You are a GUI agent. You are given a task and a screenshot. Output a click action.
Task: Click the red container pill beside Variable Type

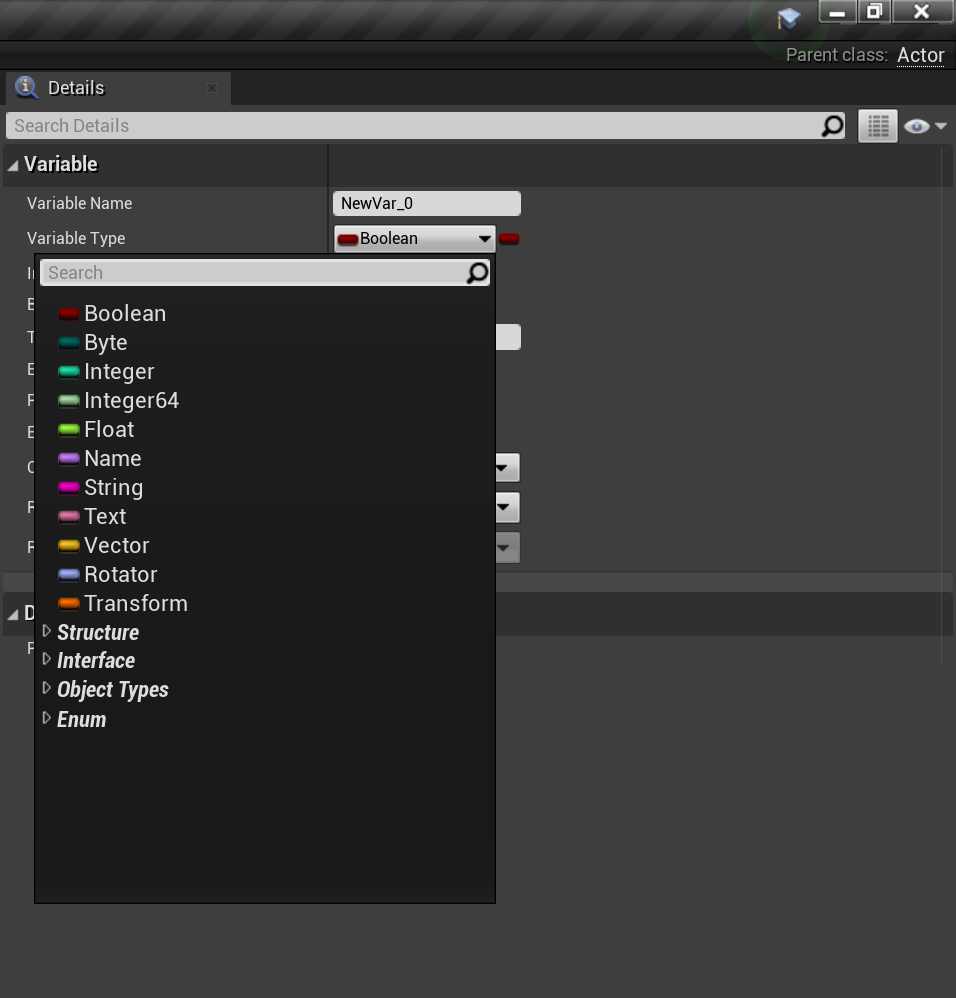[x=509, y=238]
